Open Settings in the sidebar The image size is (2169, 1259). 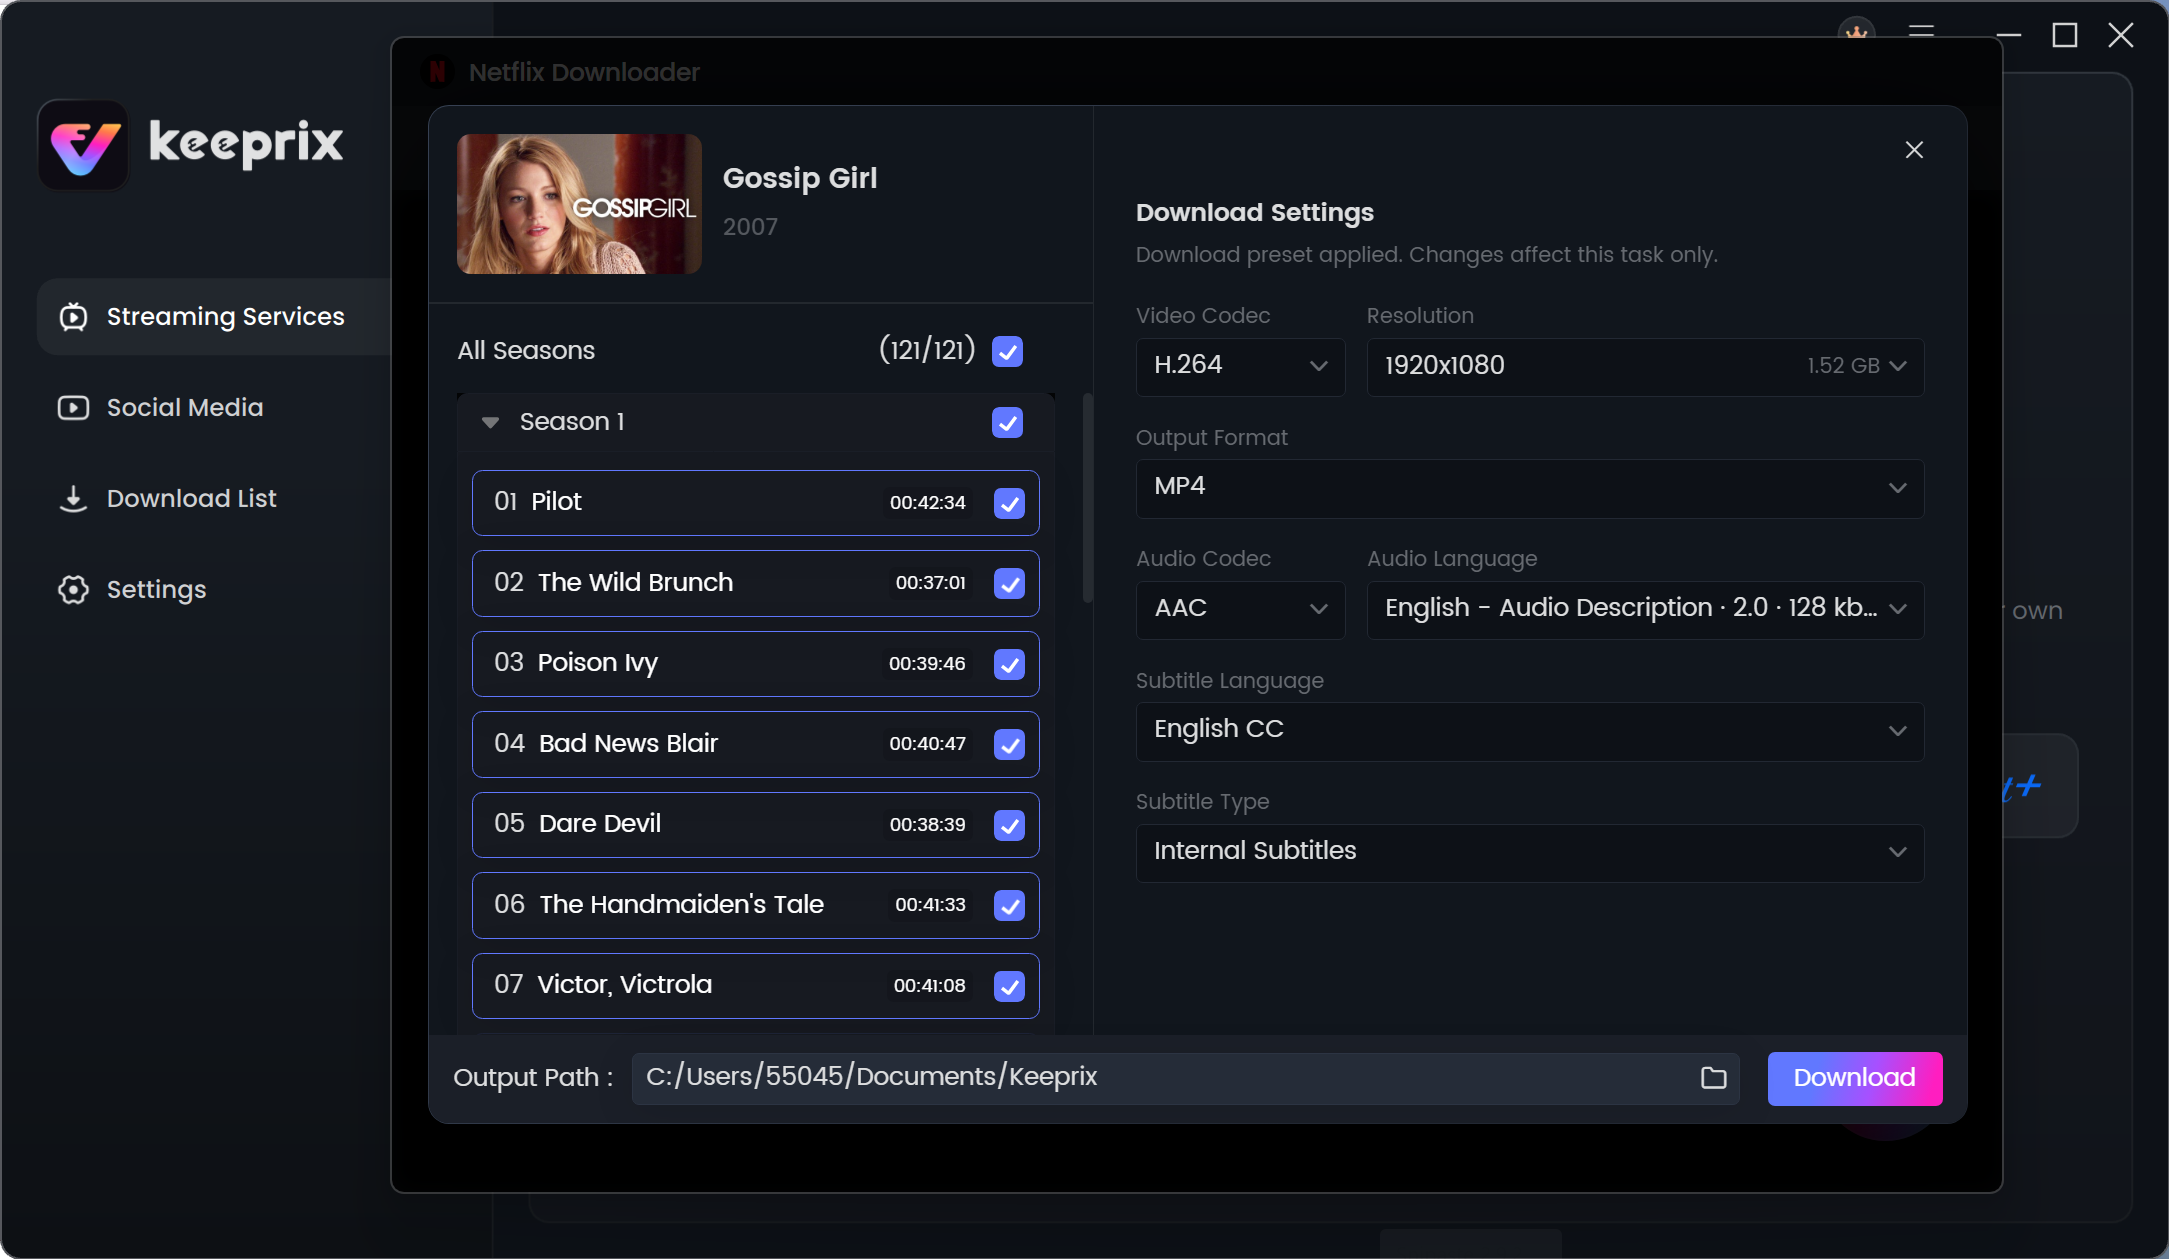(132, 590)
